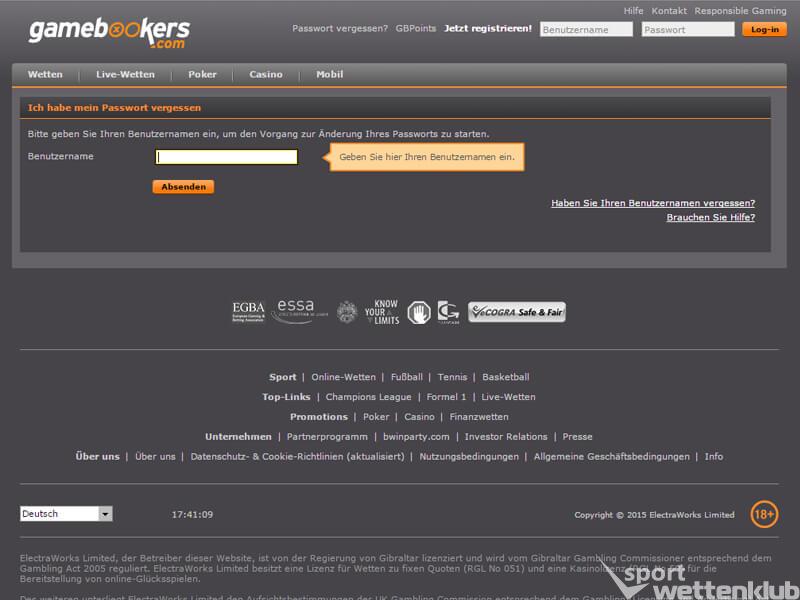800x600 pixels.
Task: Open the Live-Wetten menu tab
Action: point(126,74)
